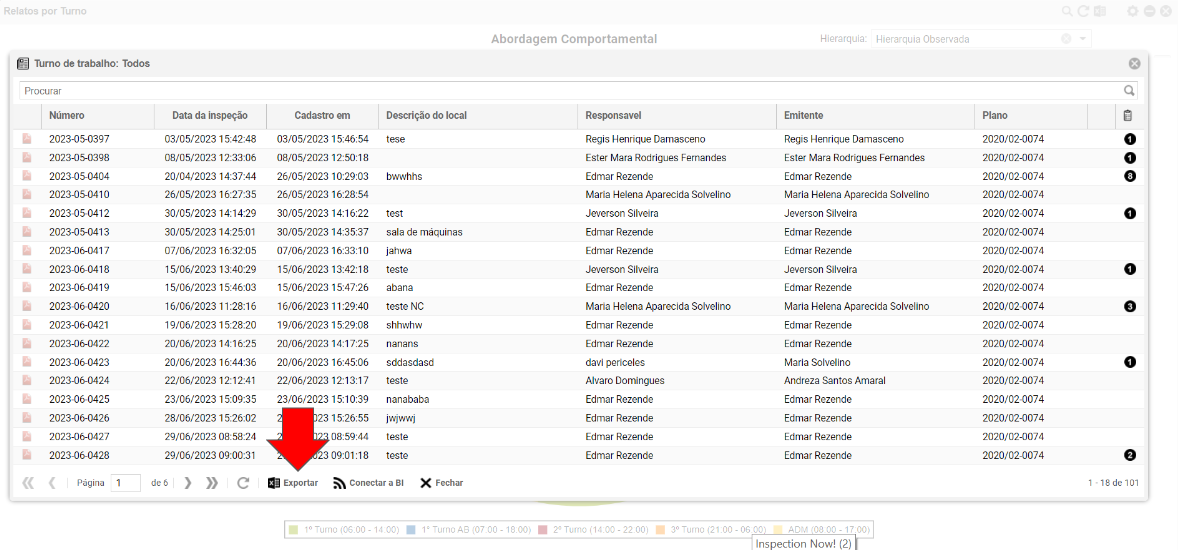Open the PDF icon for record 2023-05-0397

pos(27,139)
